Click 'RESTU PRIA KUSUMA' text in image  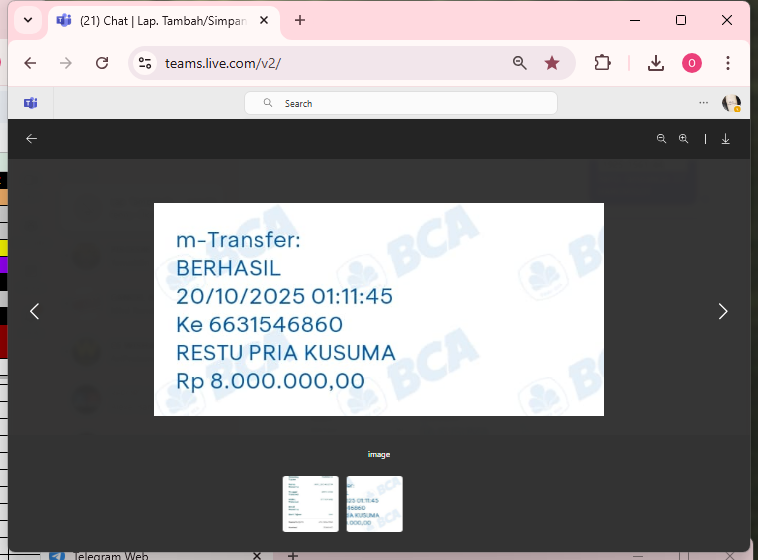(x=286, y=353)
